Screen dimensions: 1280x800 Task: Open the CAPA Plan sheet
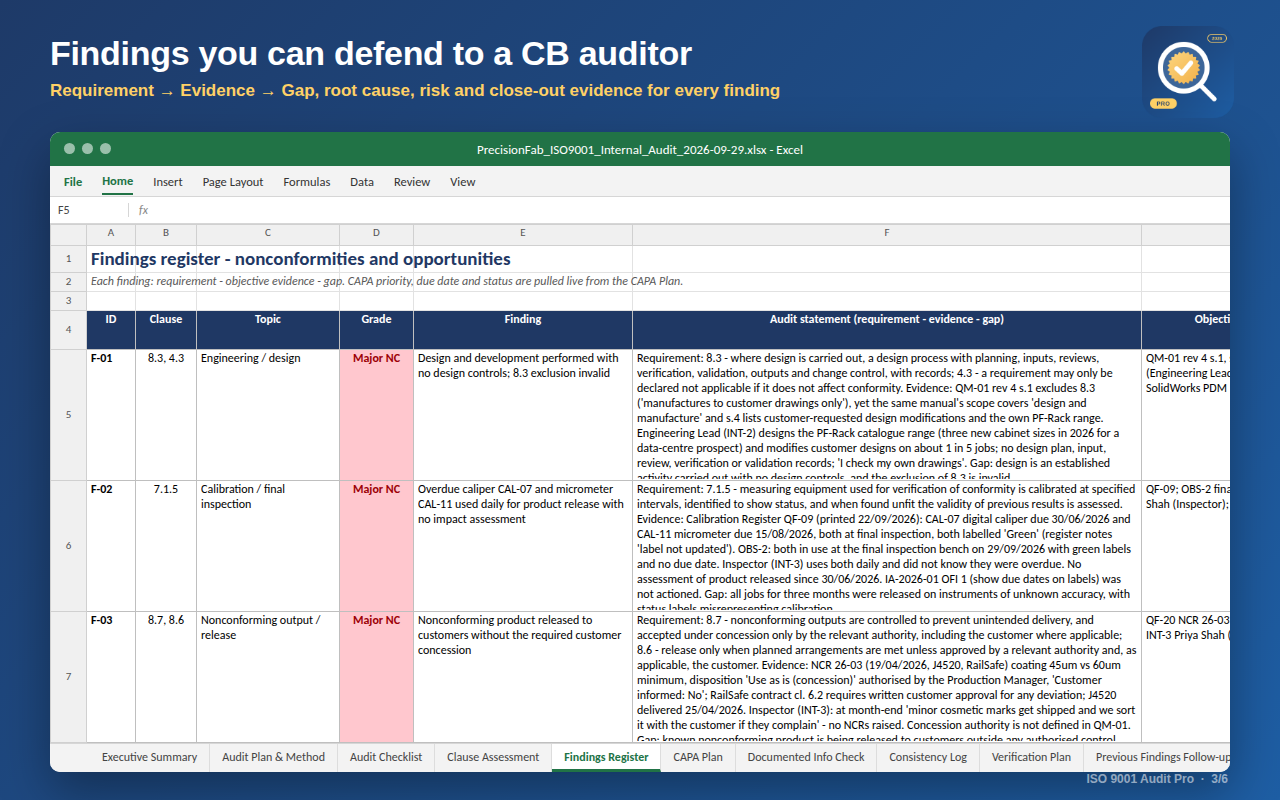(x=698, y=757)
